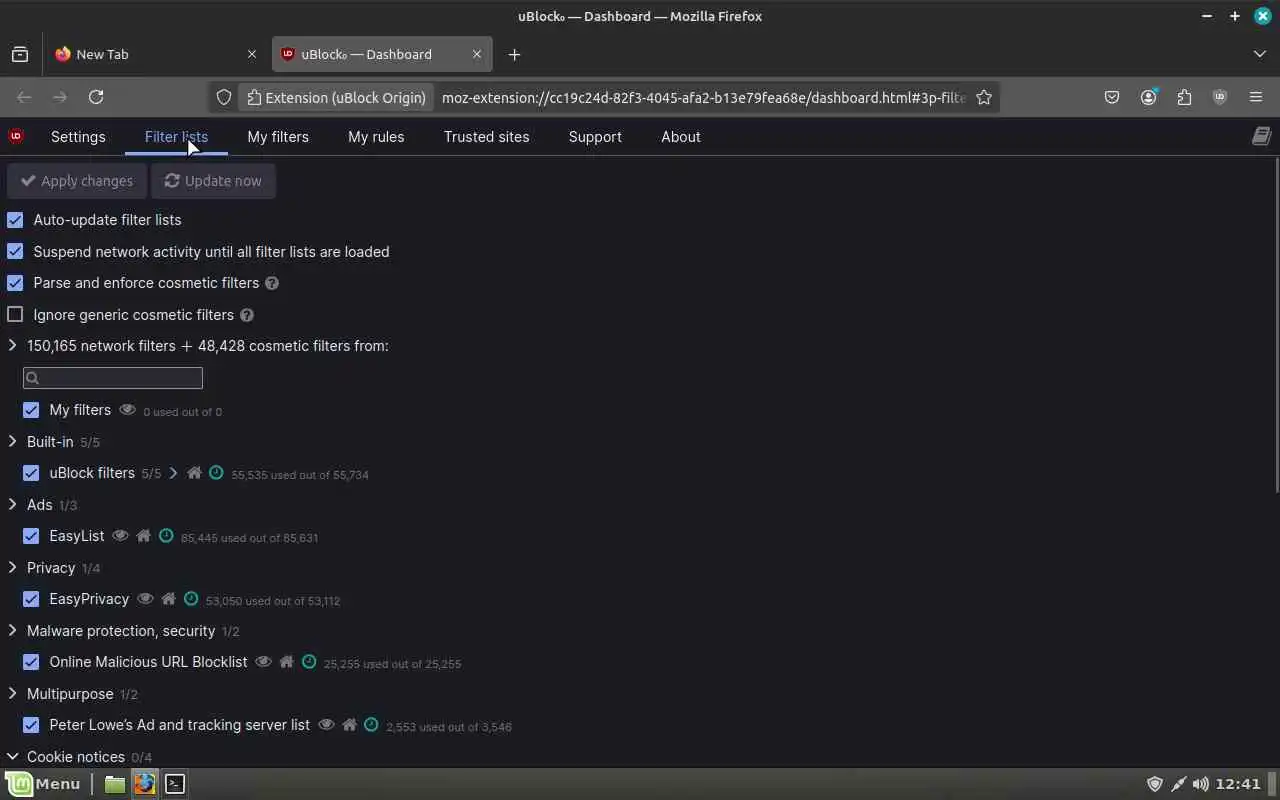Switch to the Settings tab
Image resolution: width=1280 pixels, height=800 pixels.
tap(78, 137)
